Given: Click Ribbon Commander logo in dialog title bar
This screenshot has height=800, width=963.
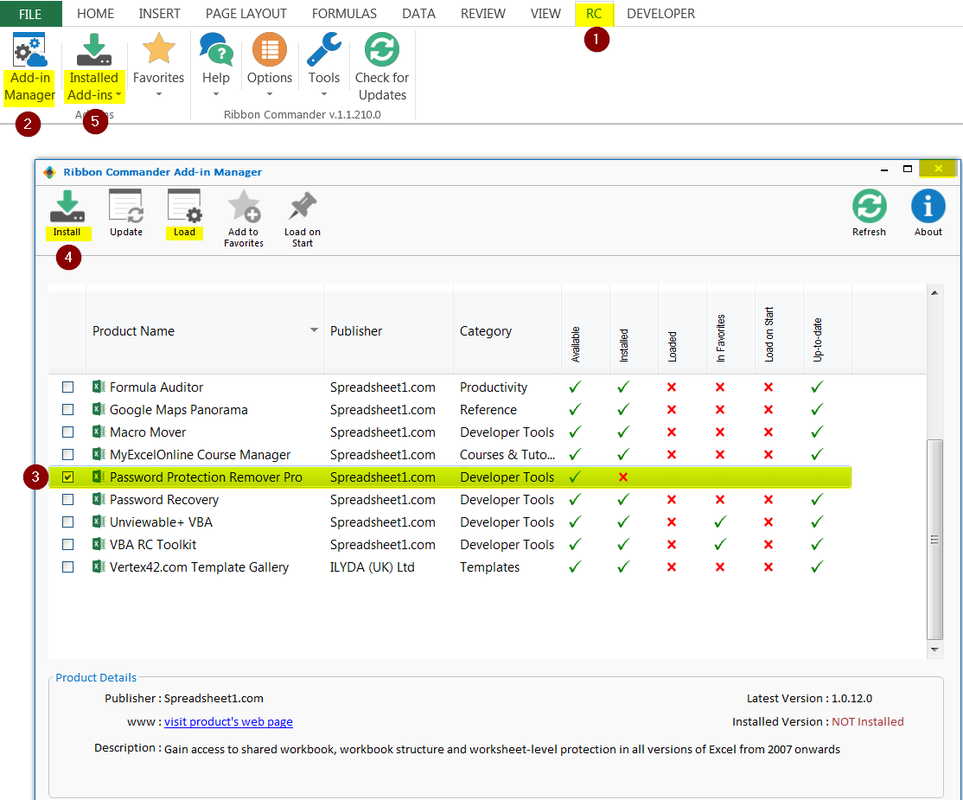Looking at the screenshot, I should pos(49,172).
